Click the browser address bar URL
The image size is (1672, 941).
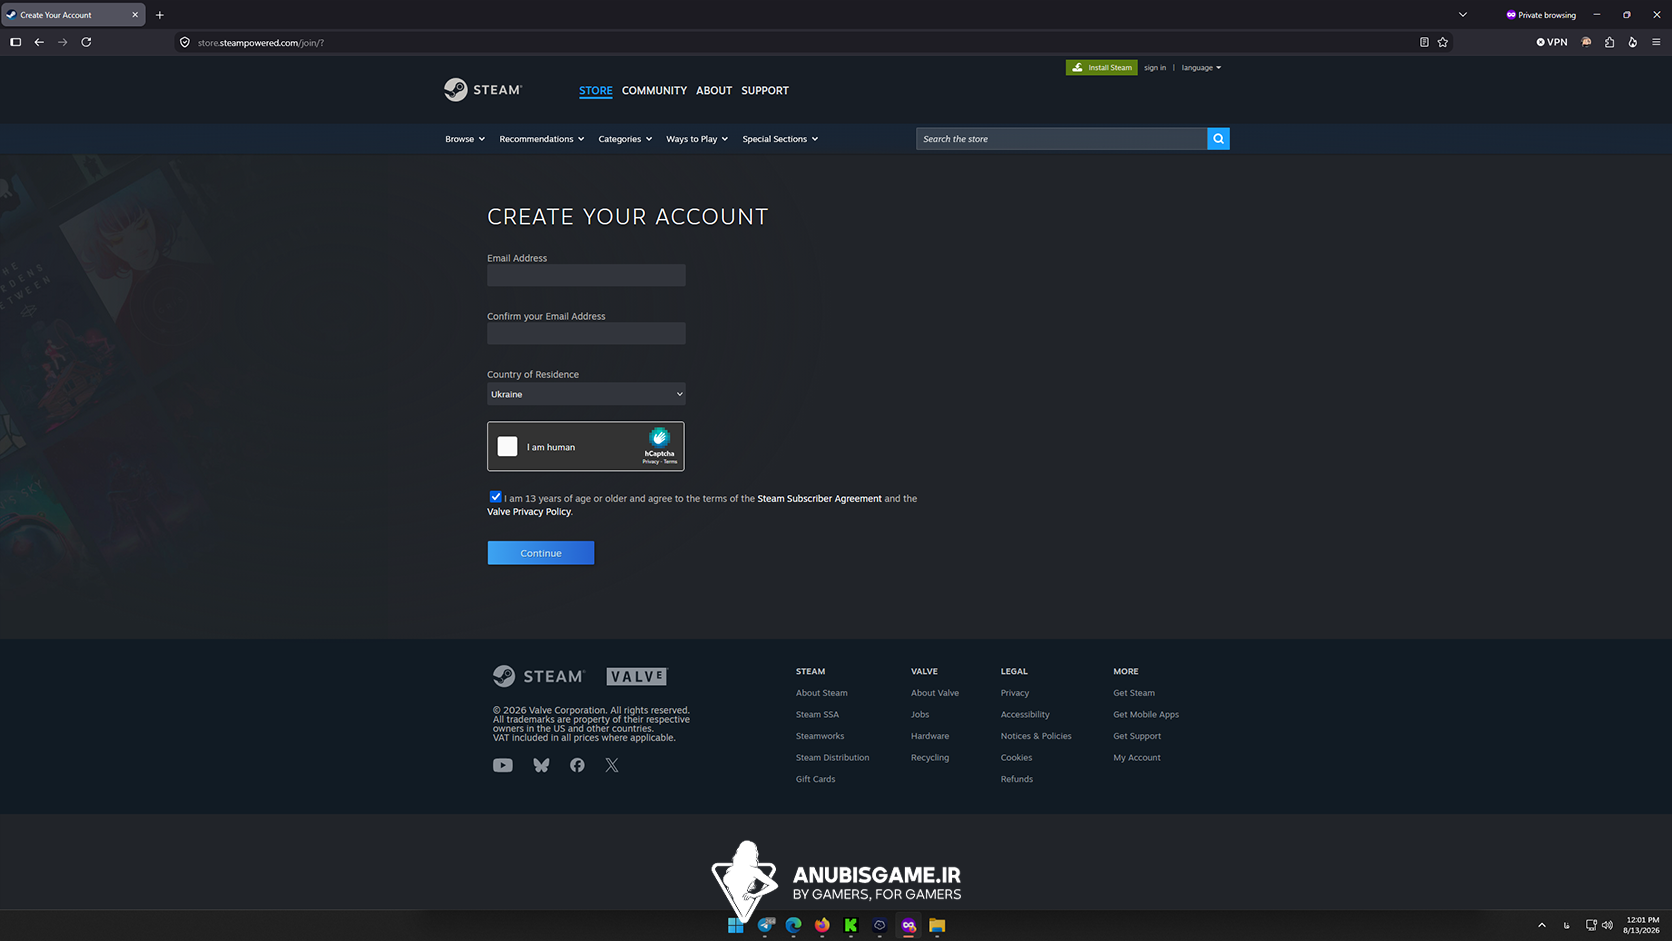[261, 43]
